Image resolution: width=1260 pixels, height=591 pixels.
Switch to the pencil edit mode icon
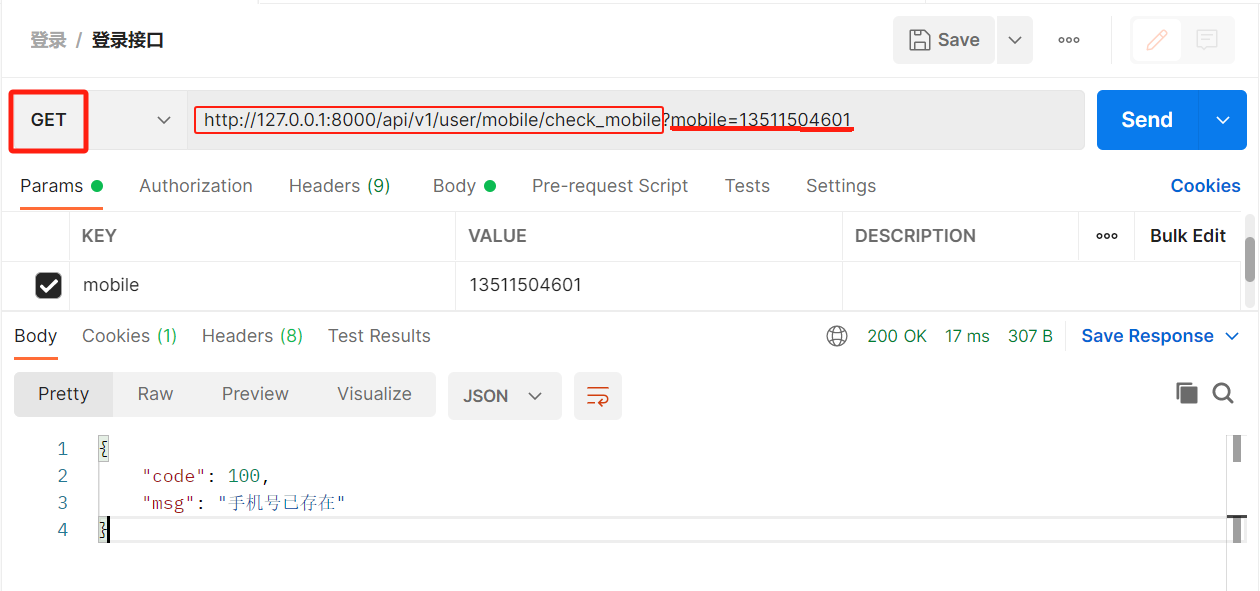pyautogui.click(x=1157, y=40)
